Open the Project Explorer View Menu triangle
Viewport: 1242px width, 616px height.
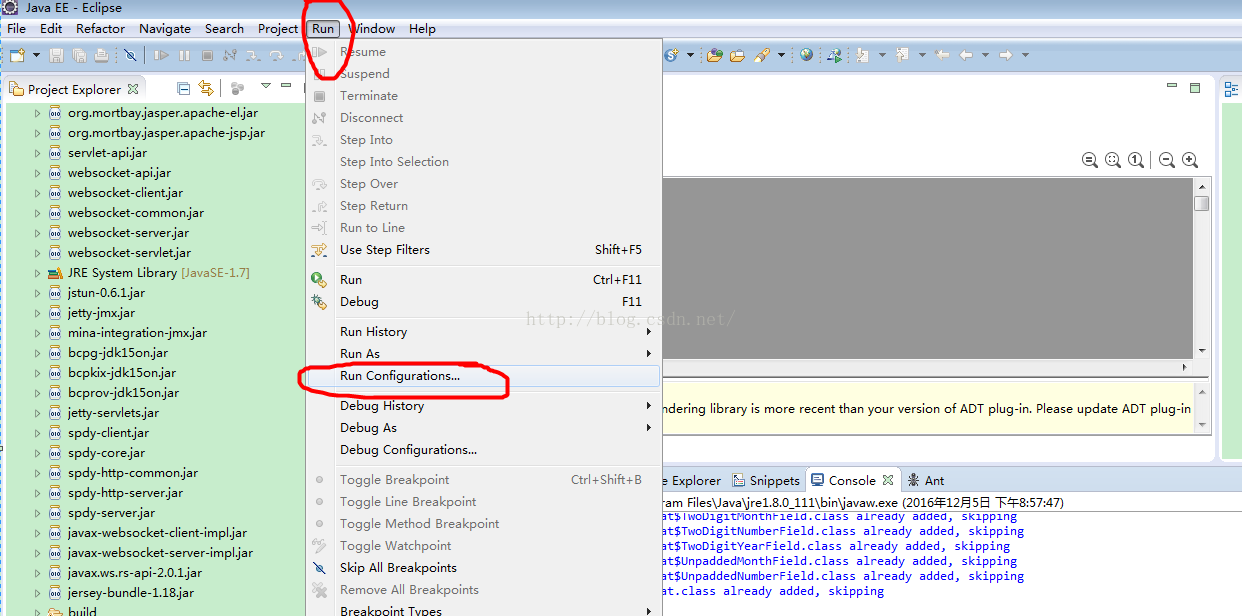point(266,87)
